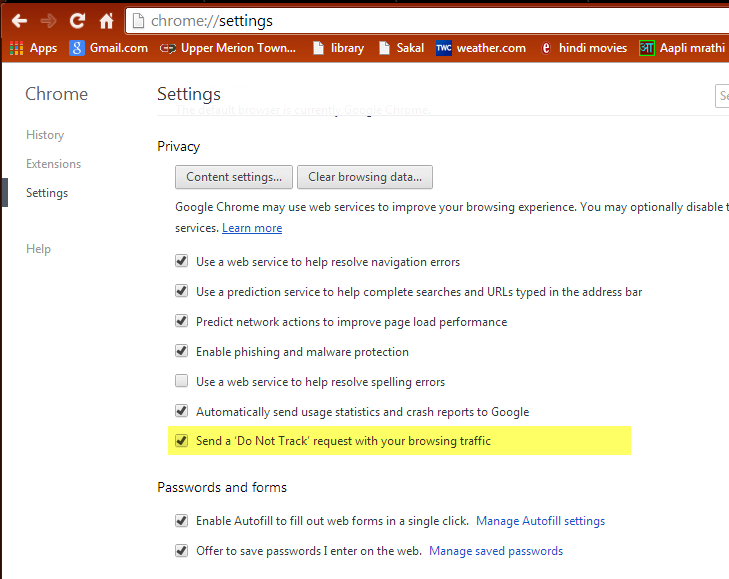The width and height of the screenshot is (729, 579).
Task: Open Extensions in the sidebar
Action: 53,164
